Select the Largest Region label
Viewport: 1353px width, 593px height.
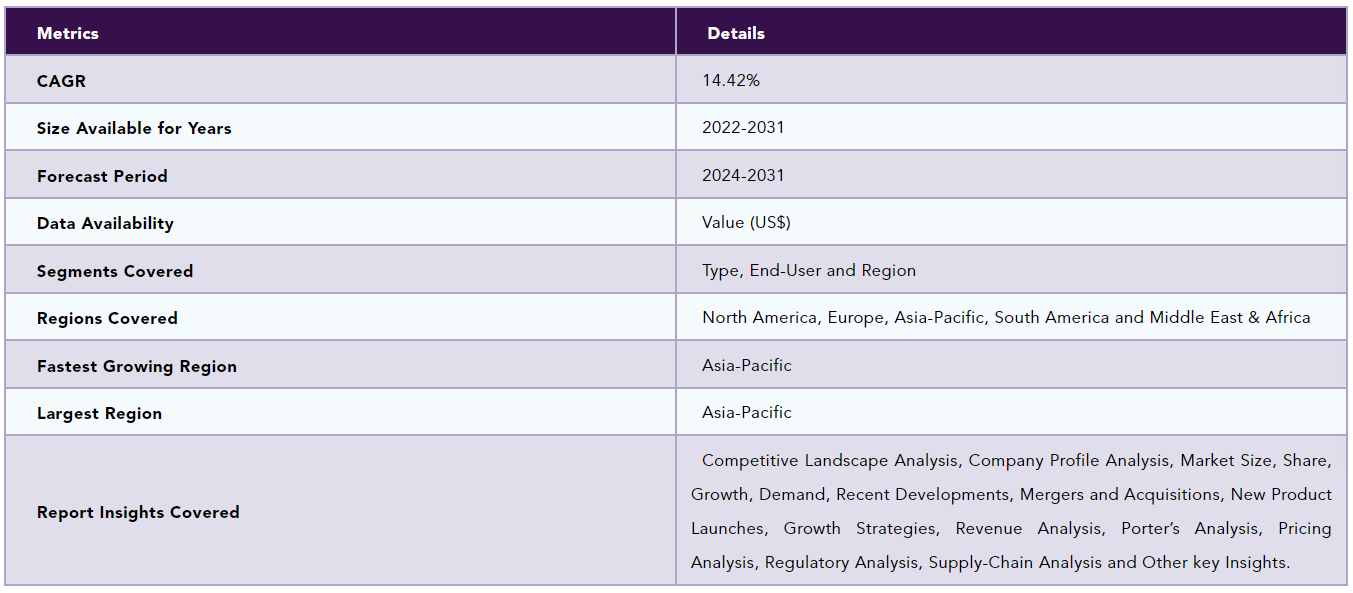tap(99, 413)
